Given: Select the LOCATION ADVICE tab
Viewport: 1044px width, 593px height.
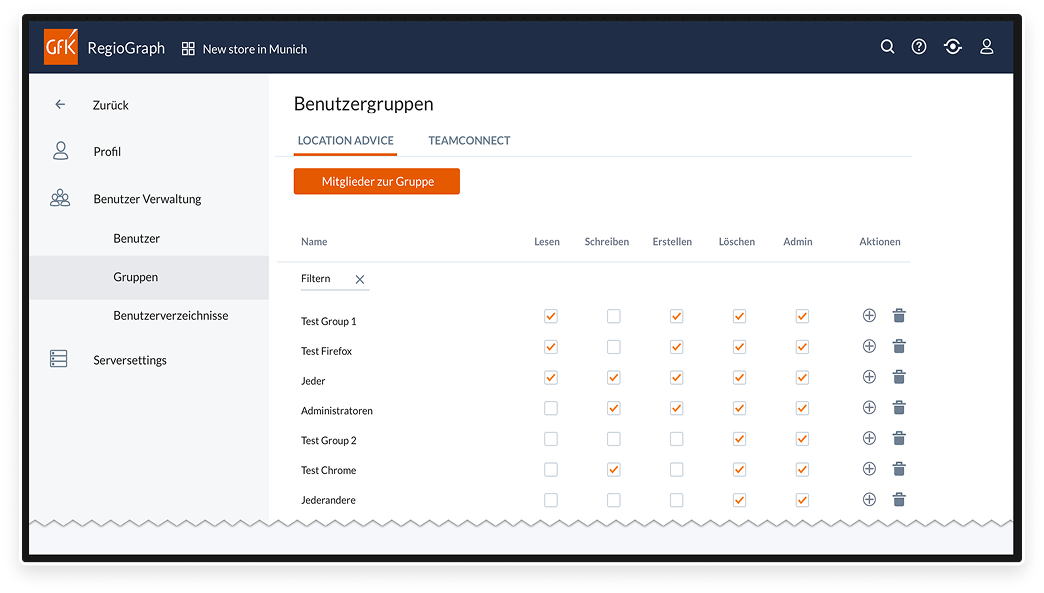Looking at the screenshot, I should coord(346,141).
